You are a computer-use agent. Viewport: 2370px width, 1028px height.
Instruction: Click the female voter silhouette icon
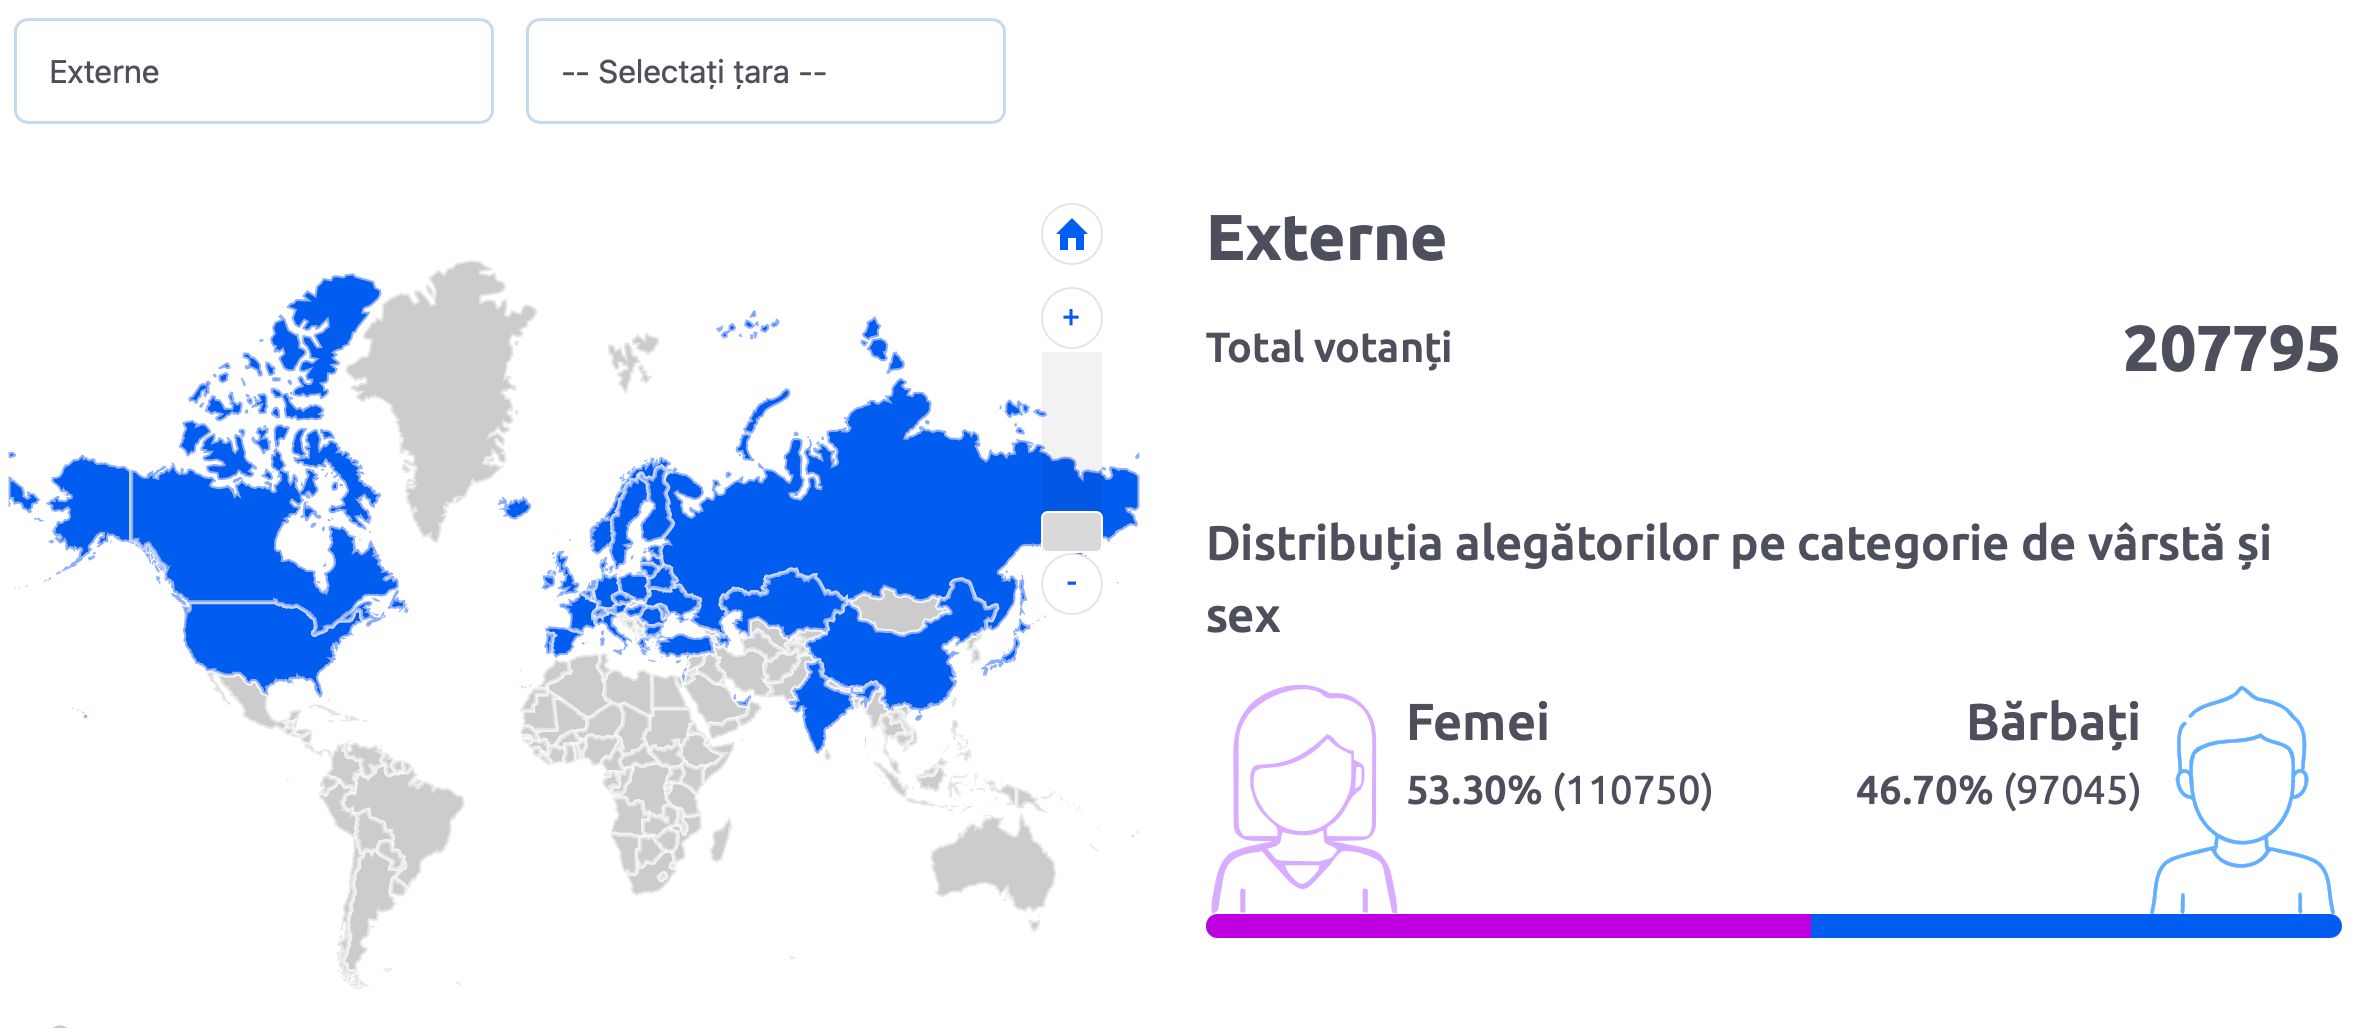tap(1304, 798)
